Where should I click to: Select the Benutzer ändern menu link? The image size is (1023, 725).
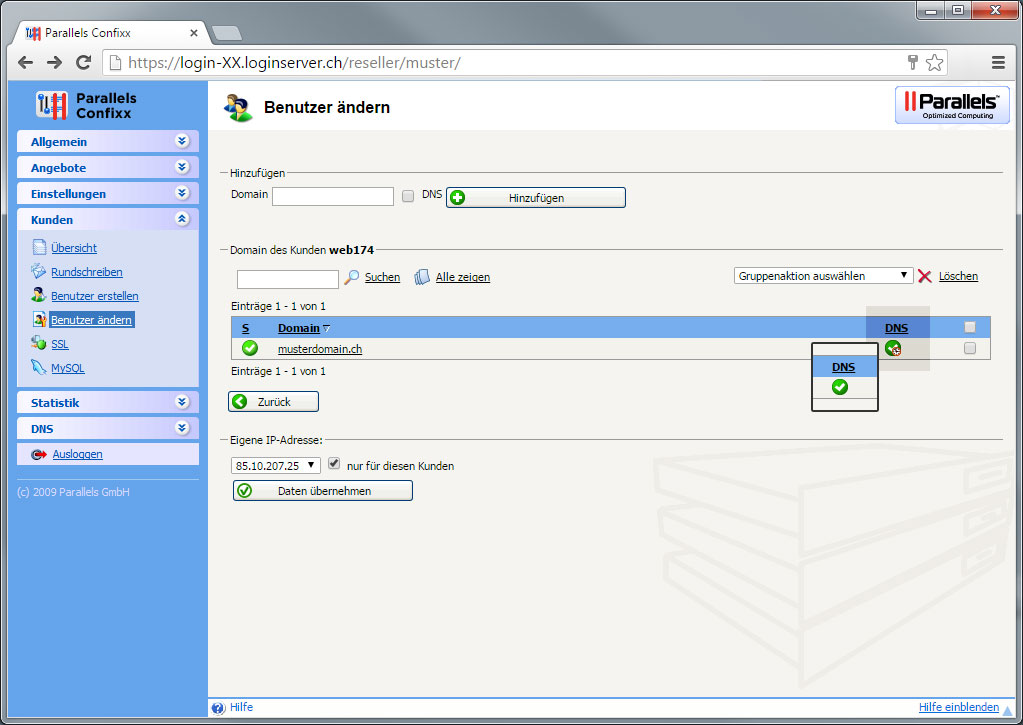click(x=91, y=320)
